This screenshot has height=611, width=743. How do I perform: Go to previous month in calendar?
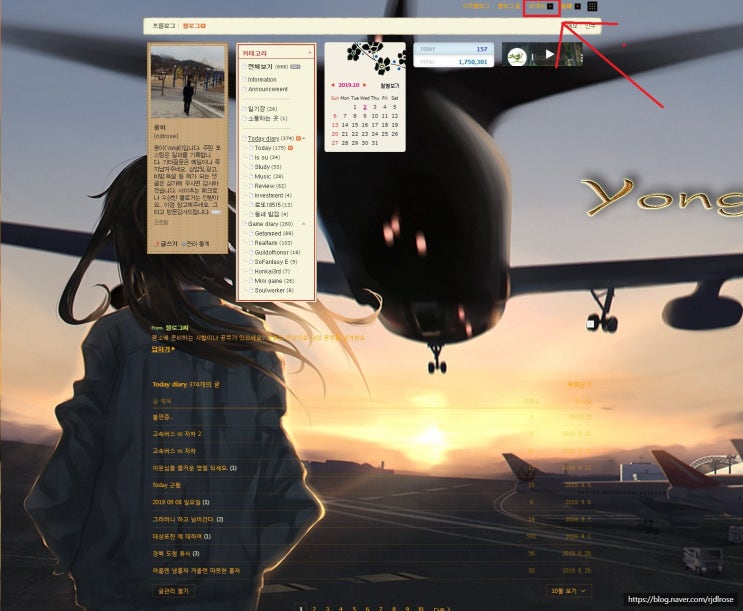333,85
